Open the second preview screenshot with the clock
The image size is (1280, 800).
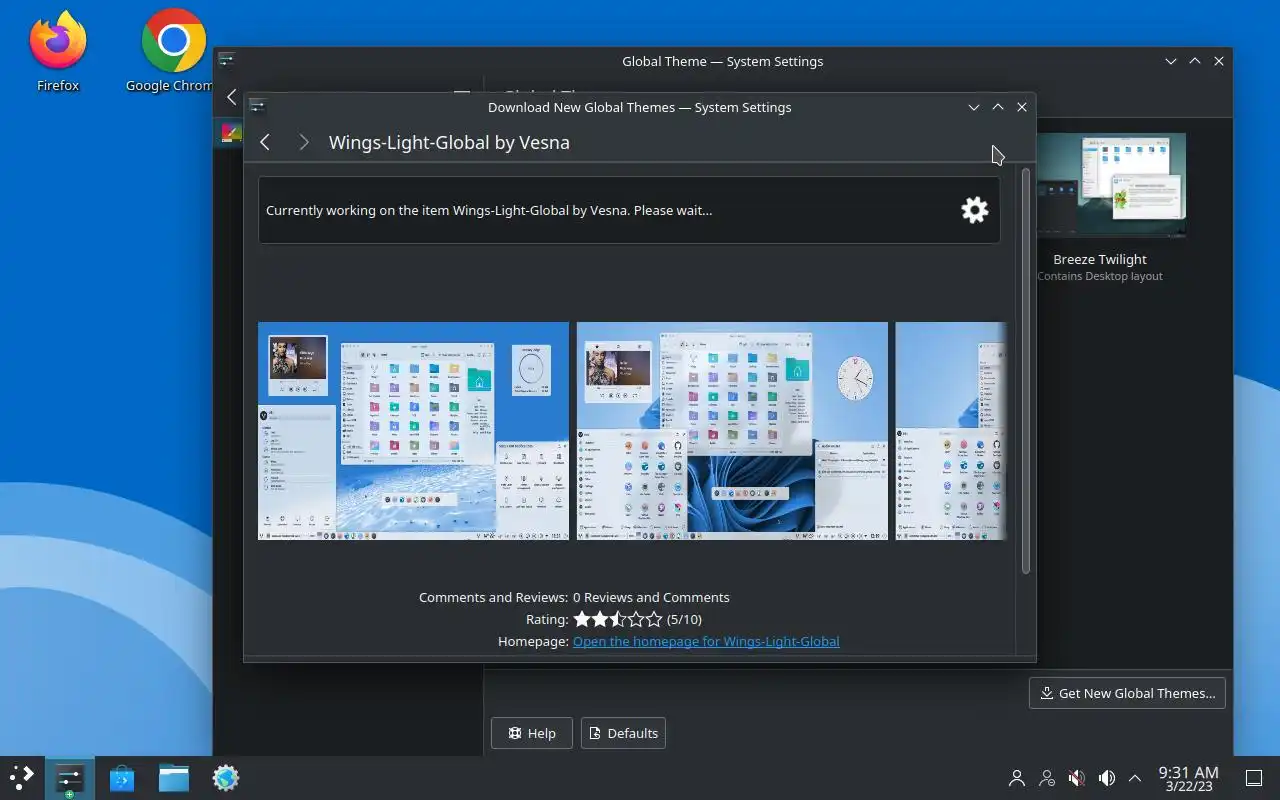[732, 431]
